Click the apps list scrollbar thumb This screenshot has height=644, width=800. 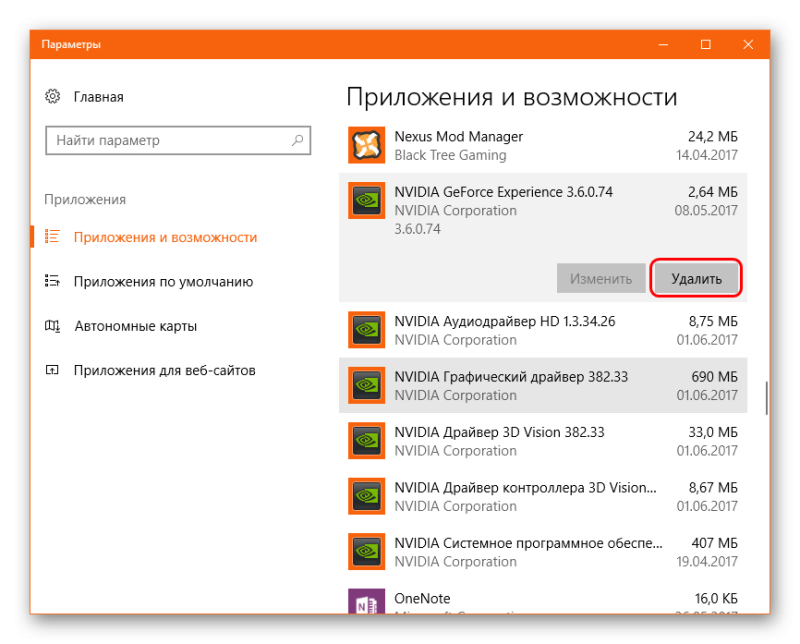pos(766,398)
